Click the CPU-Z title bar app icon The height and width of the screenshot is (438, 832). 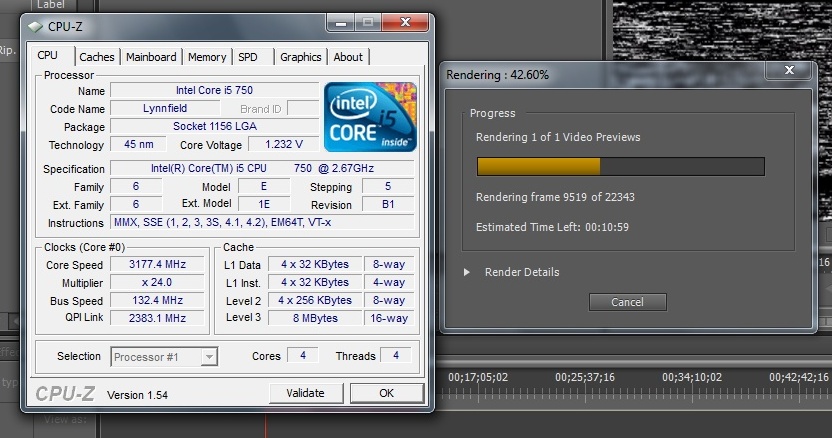(36, 26)
